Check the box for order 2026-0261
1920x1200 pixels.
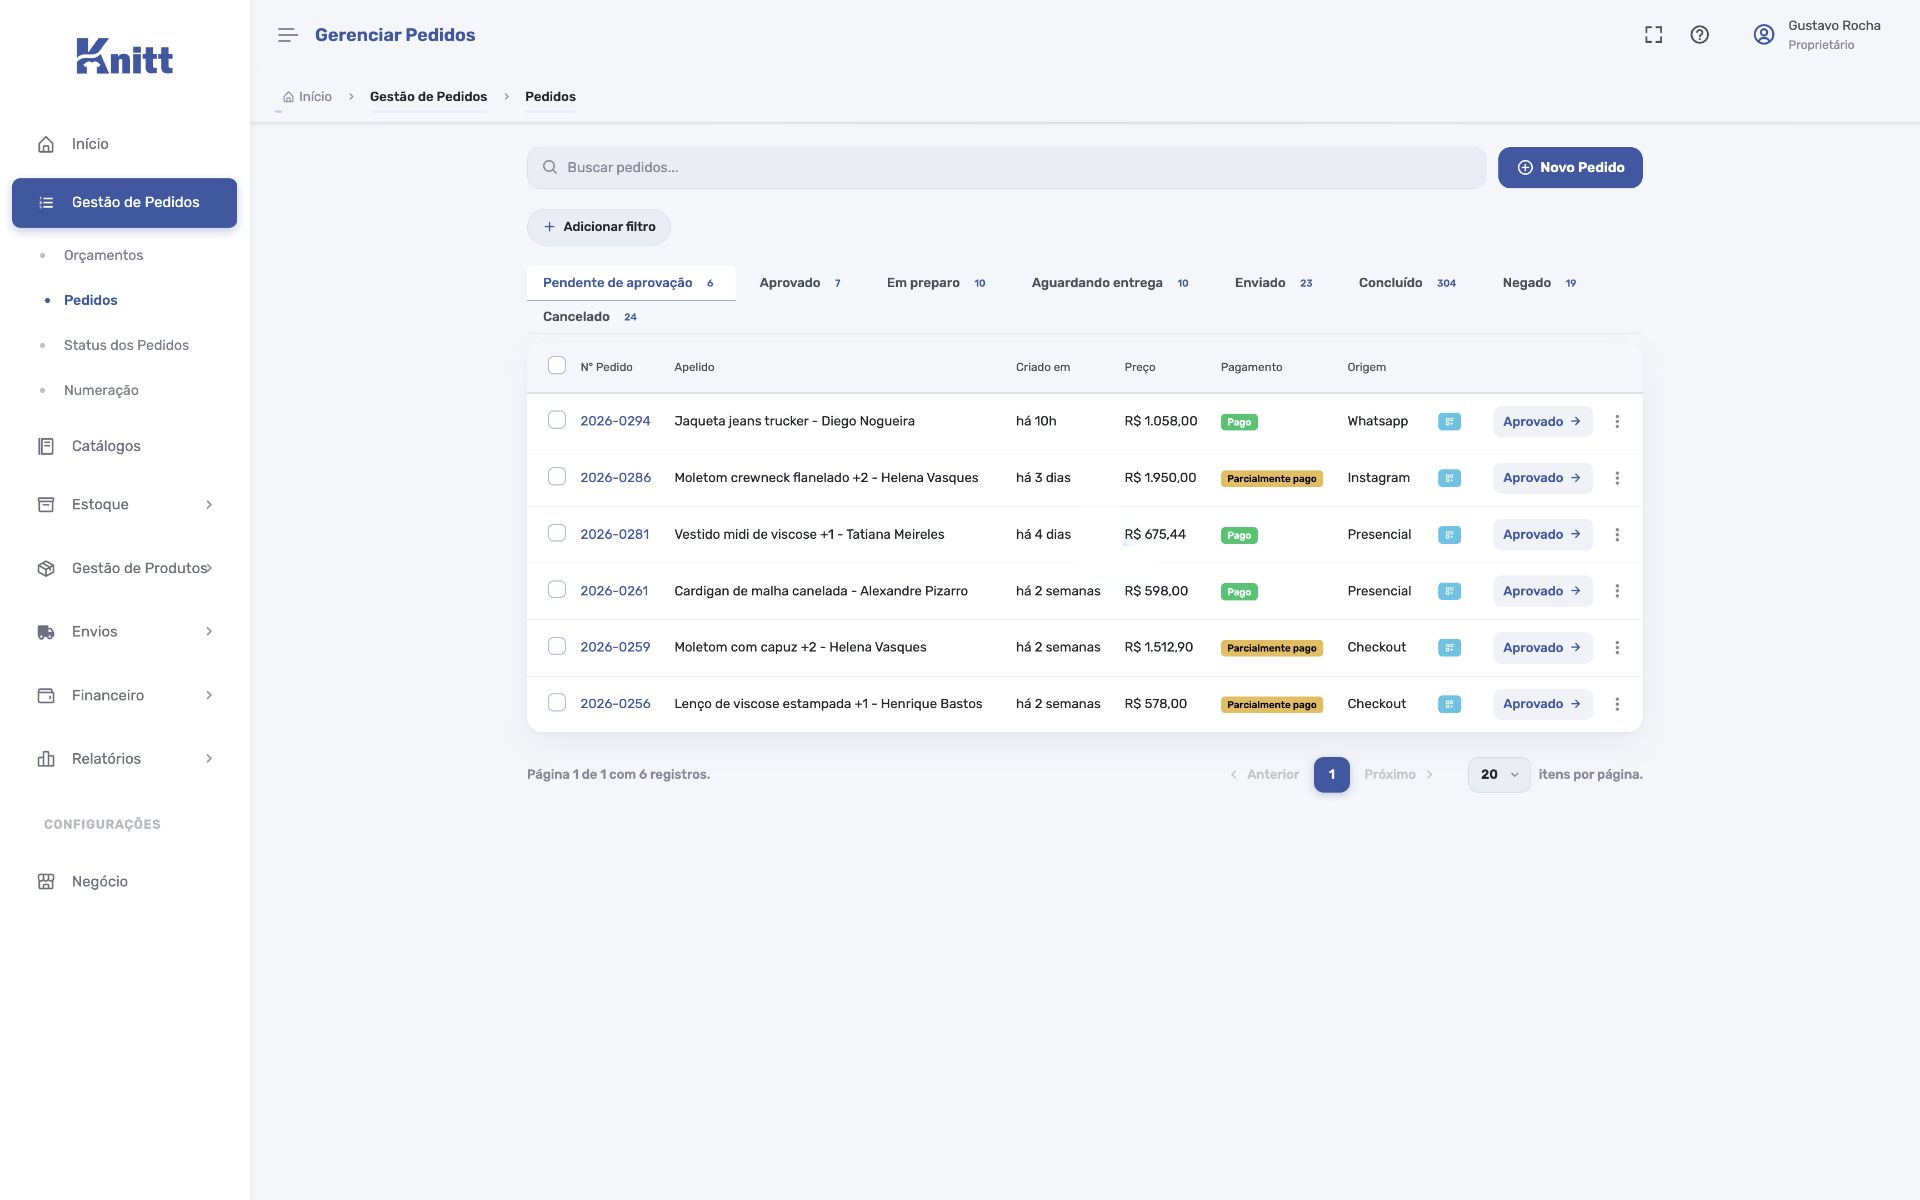[x=557, y=589]
